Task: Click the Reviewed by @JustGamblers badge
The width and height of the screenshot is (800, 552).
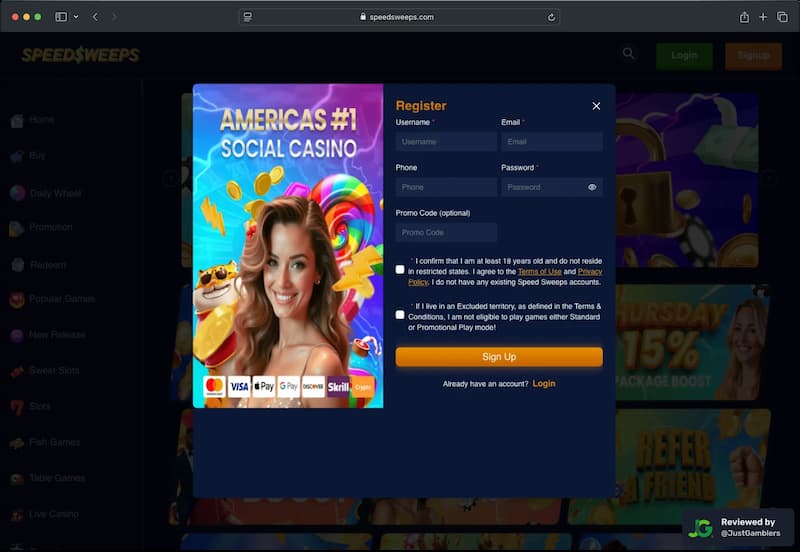Action: click(738, 528)
